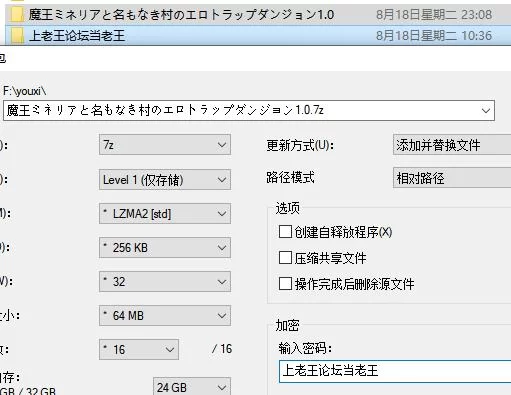Open the Level 1 (仅存储) compression dropdown
The image size is (511, 395).
tap(165, 180)
